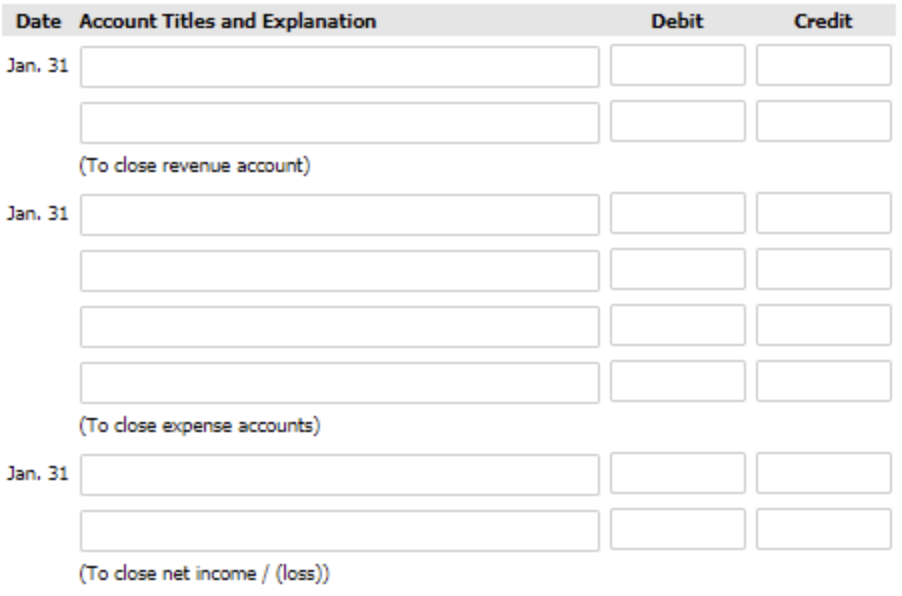
Task: Focus first debit field of net income entry
Action: (x=678, y=475)
